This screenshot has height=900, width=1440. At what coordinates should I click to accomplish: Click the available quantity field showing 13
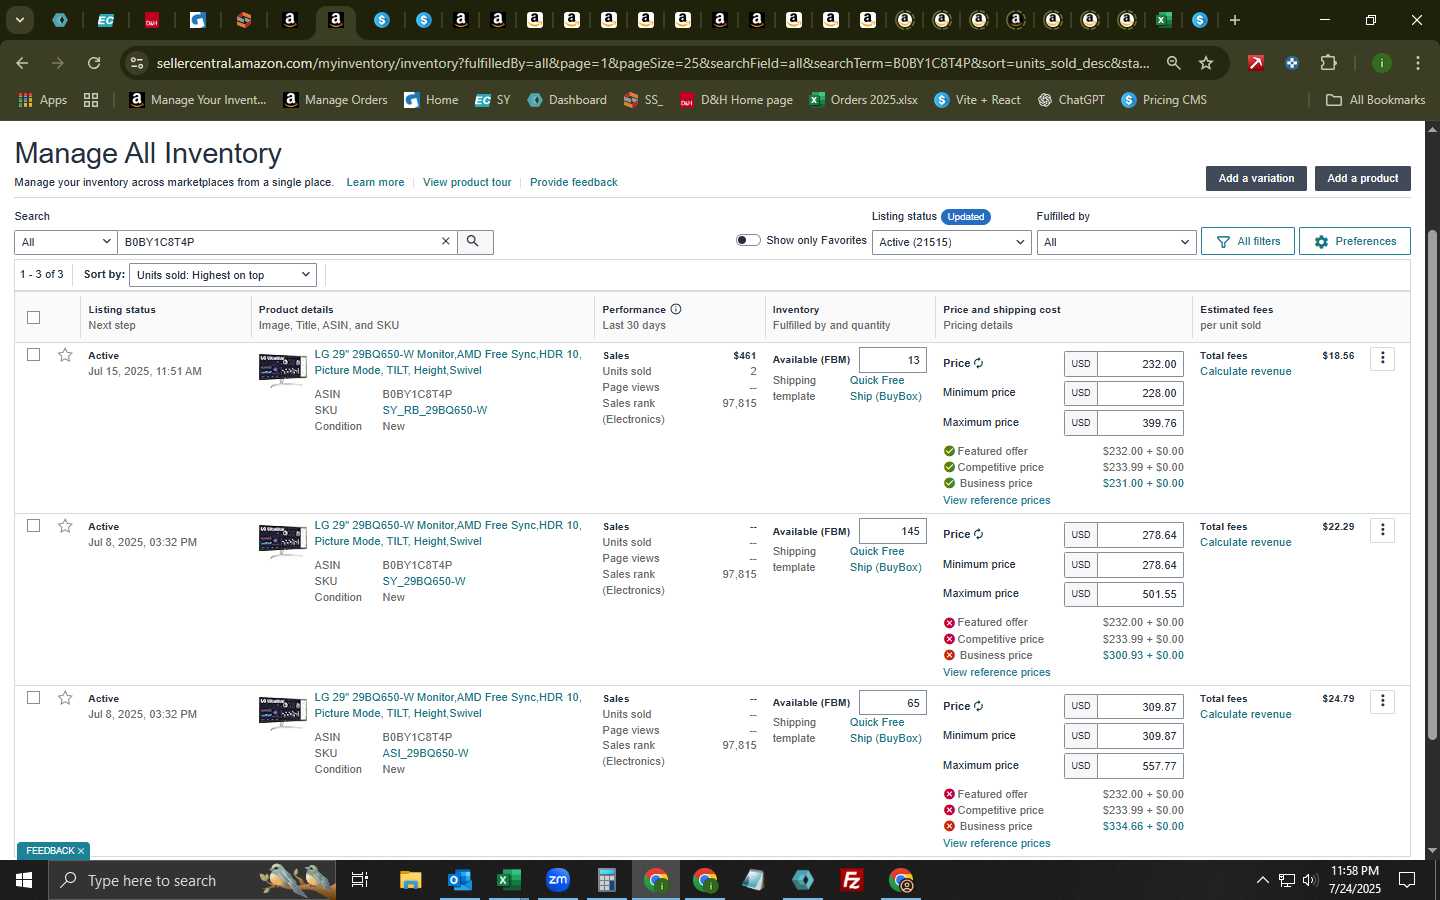(892, 360)
